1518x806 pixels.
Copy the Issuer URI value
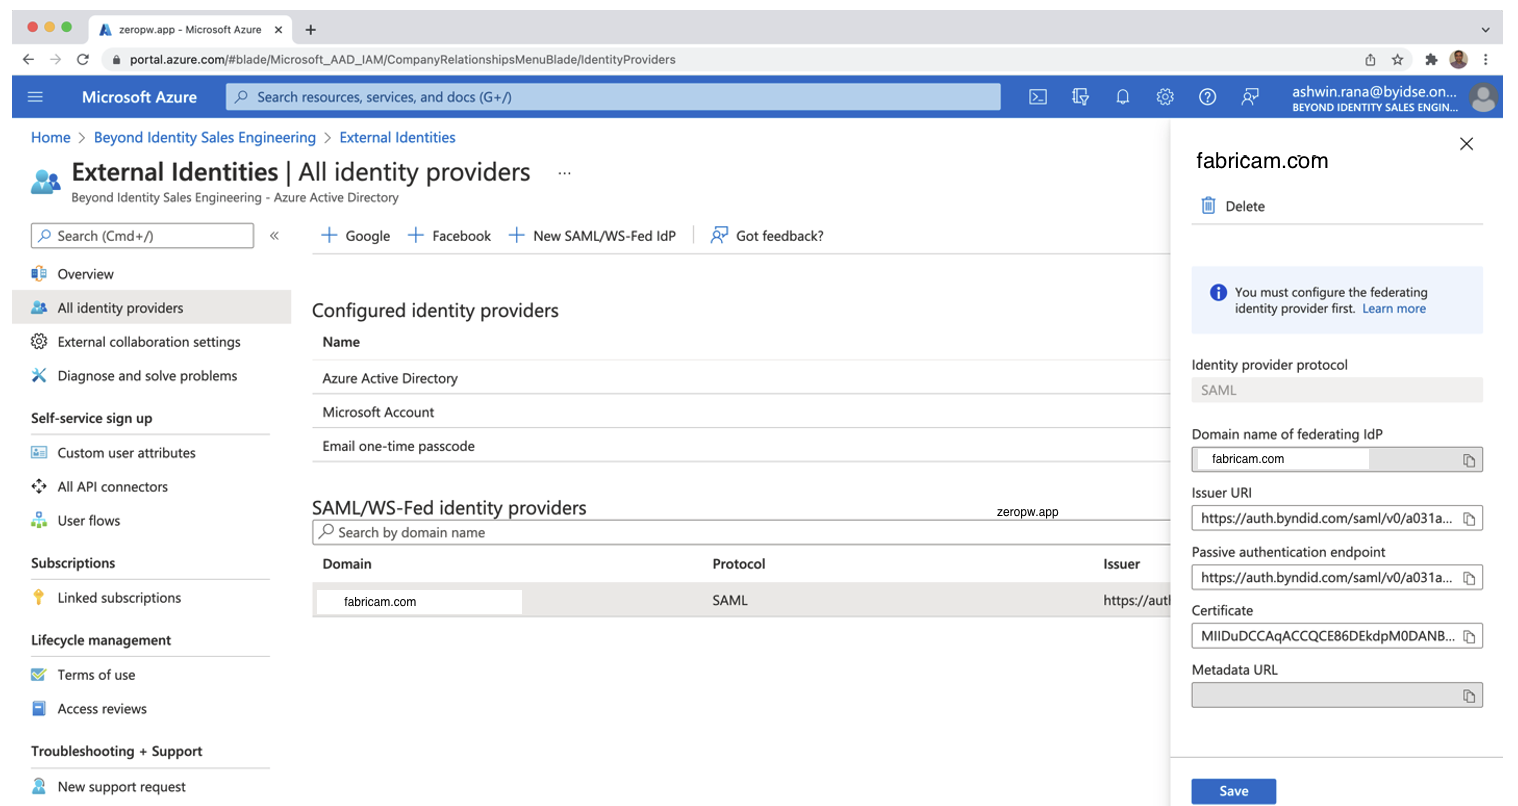point(1469,519)
